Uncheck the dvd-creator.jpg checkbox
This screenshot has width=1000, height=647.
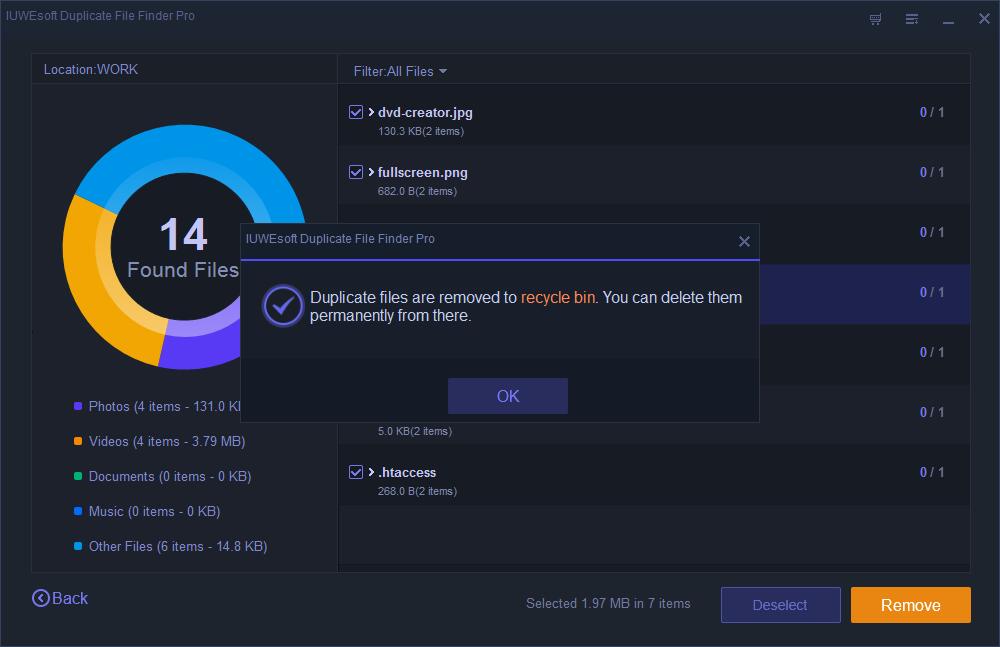tap(356, 112)
